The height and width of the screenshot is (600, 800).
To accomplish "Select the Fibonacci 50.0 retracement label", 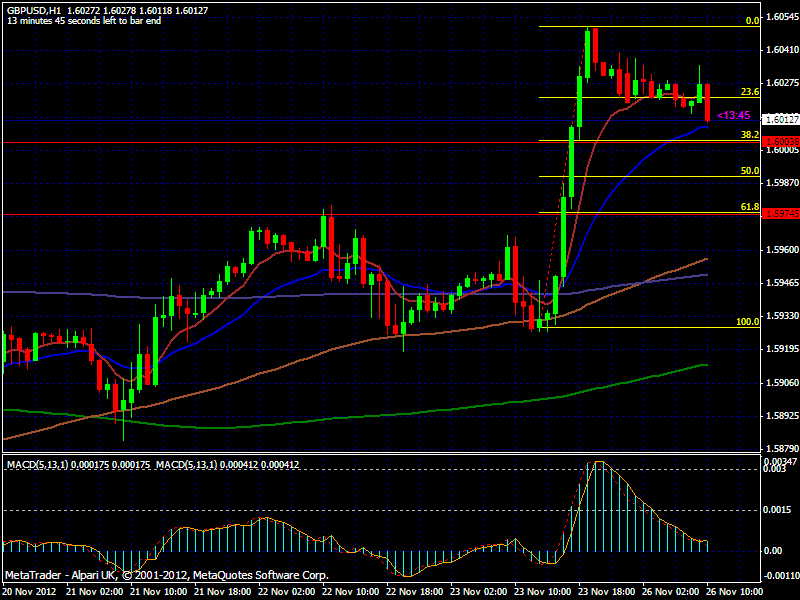I will tap(749, 171).
